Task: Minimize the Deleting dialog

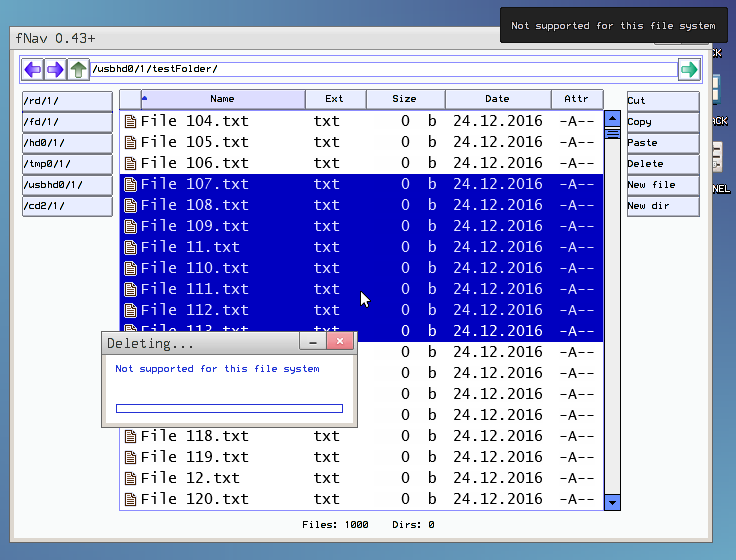Action: [313, 342]
